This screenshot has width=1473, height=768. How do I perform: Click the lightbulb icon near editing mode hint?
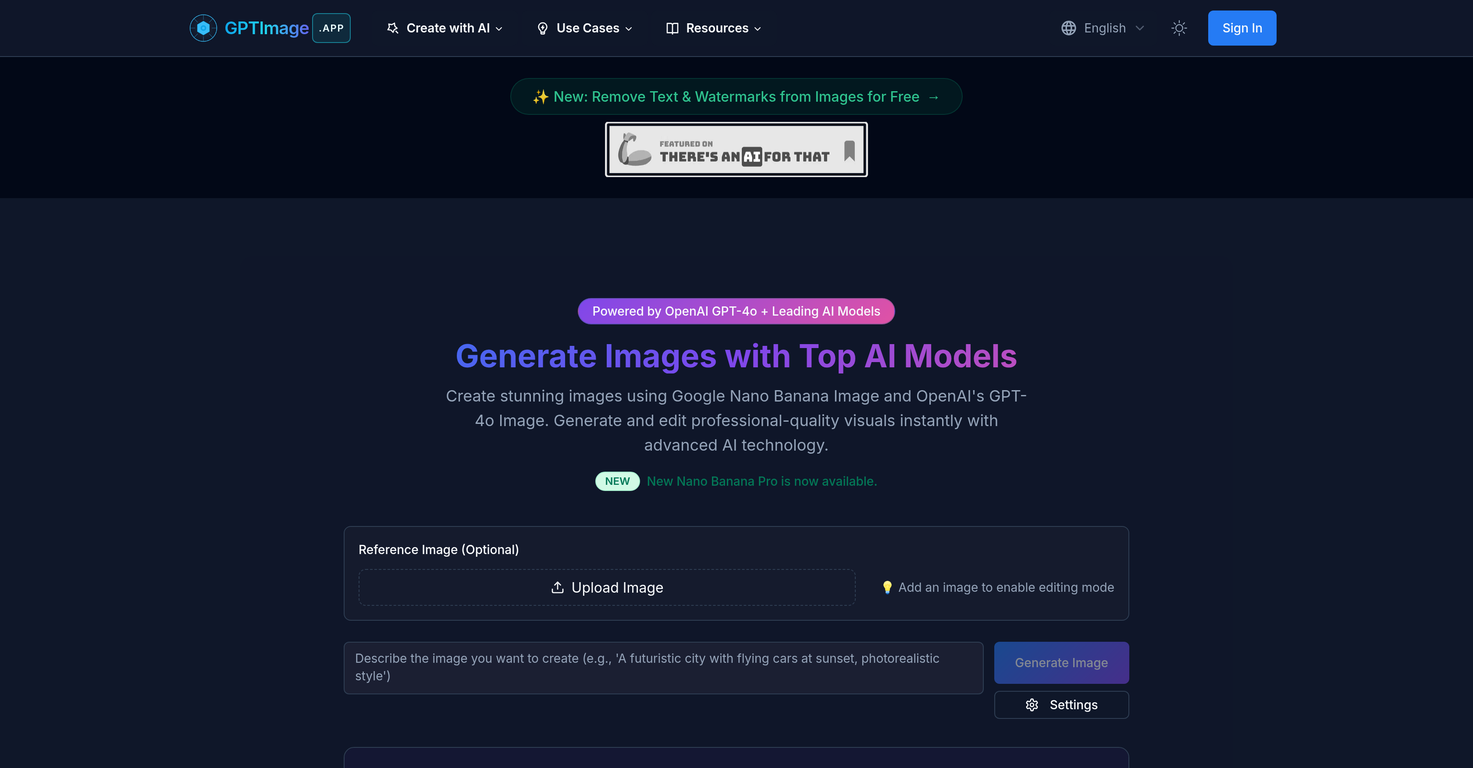pos(888,587)
